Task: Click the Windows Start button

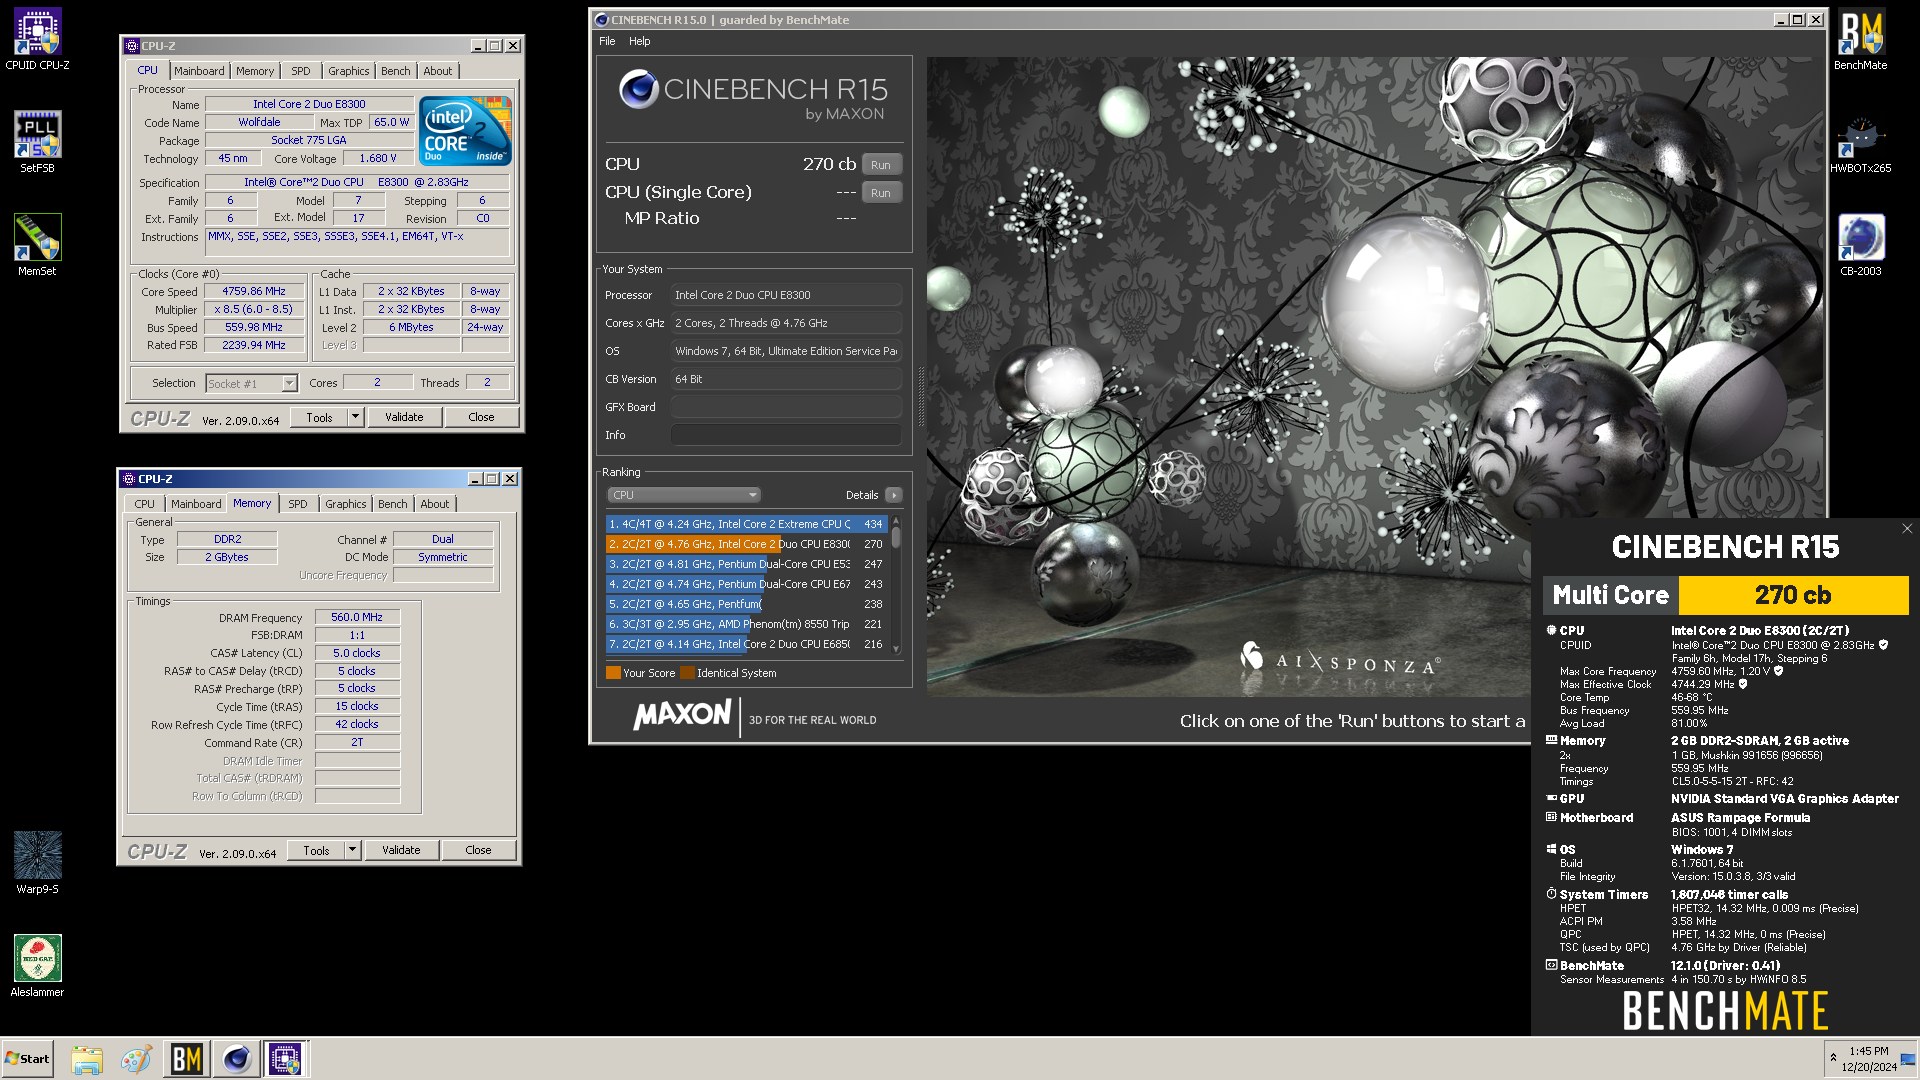Action: 28,1059
